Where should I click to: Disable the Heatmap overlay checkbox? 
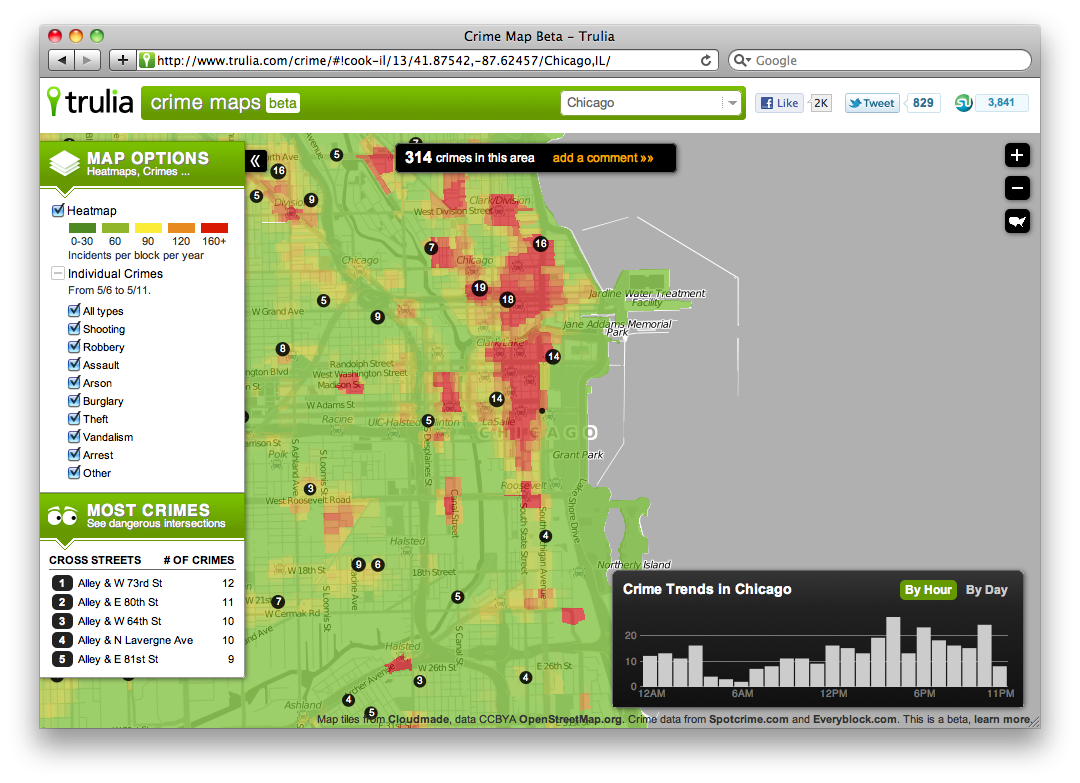[58, 210]
